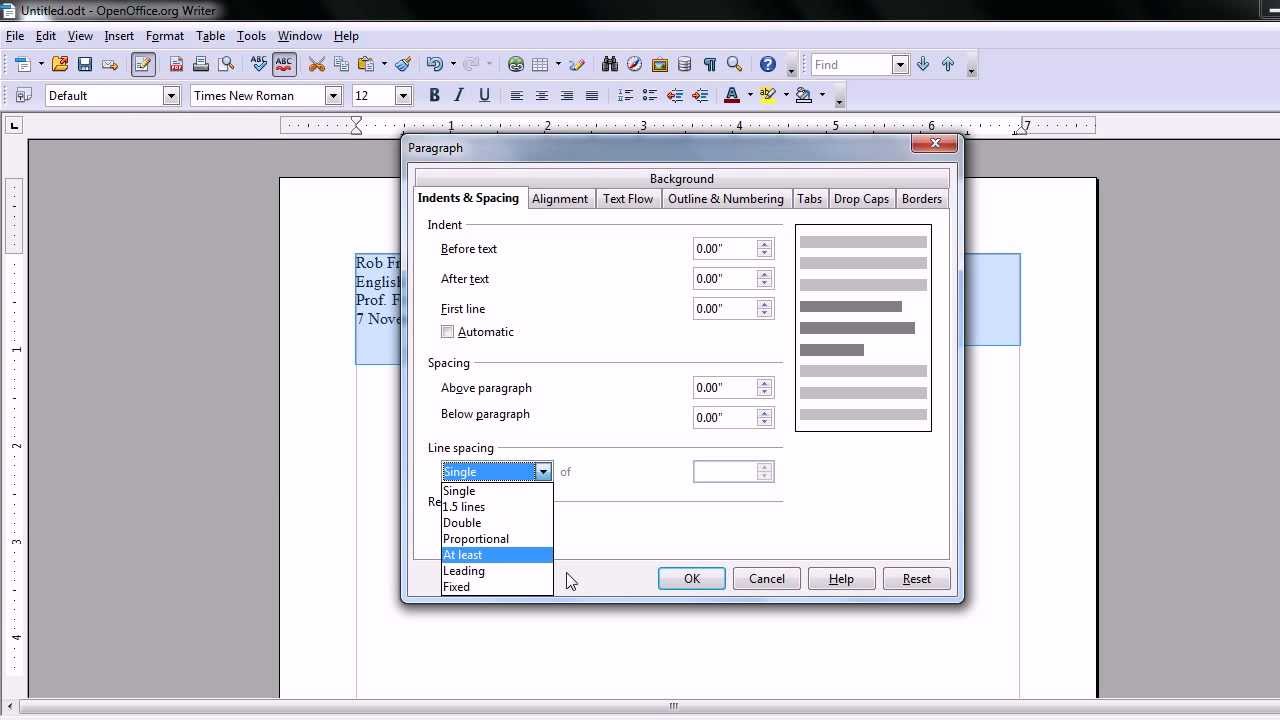Click the Cancel button
The width and height of the screenshot is (1280, 720).
[x=766, y=579]
